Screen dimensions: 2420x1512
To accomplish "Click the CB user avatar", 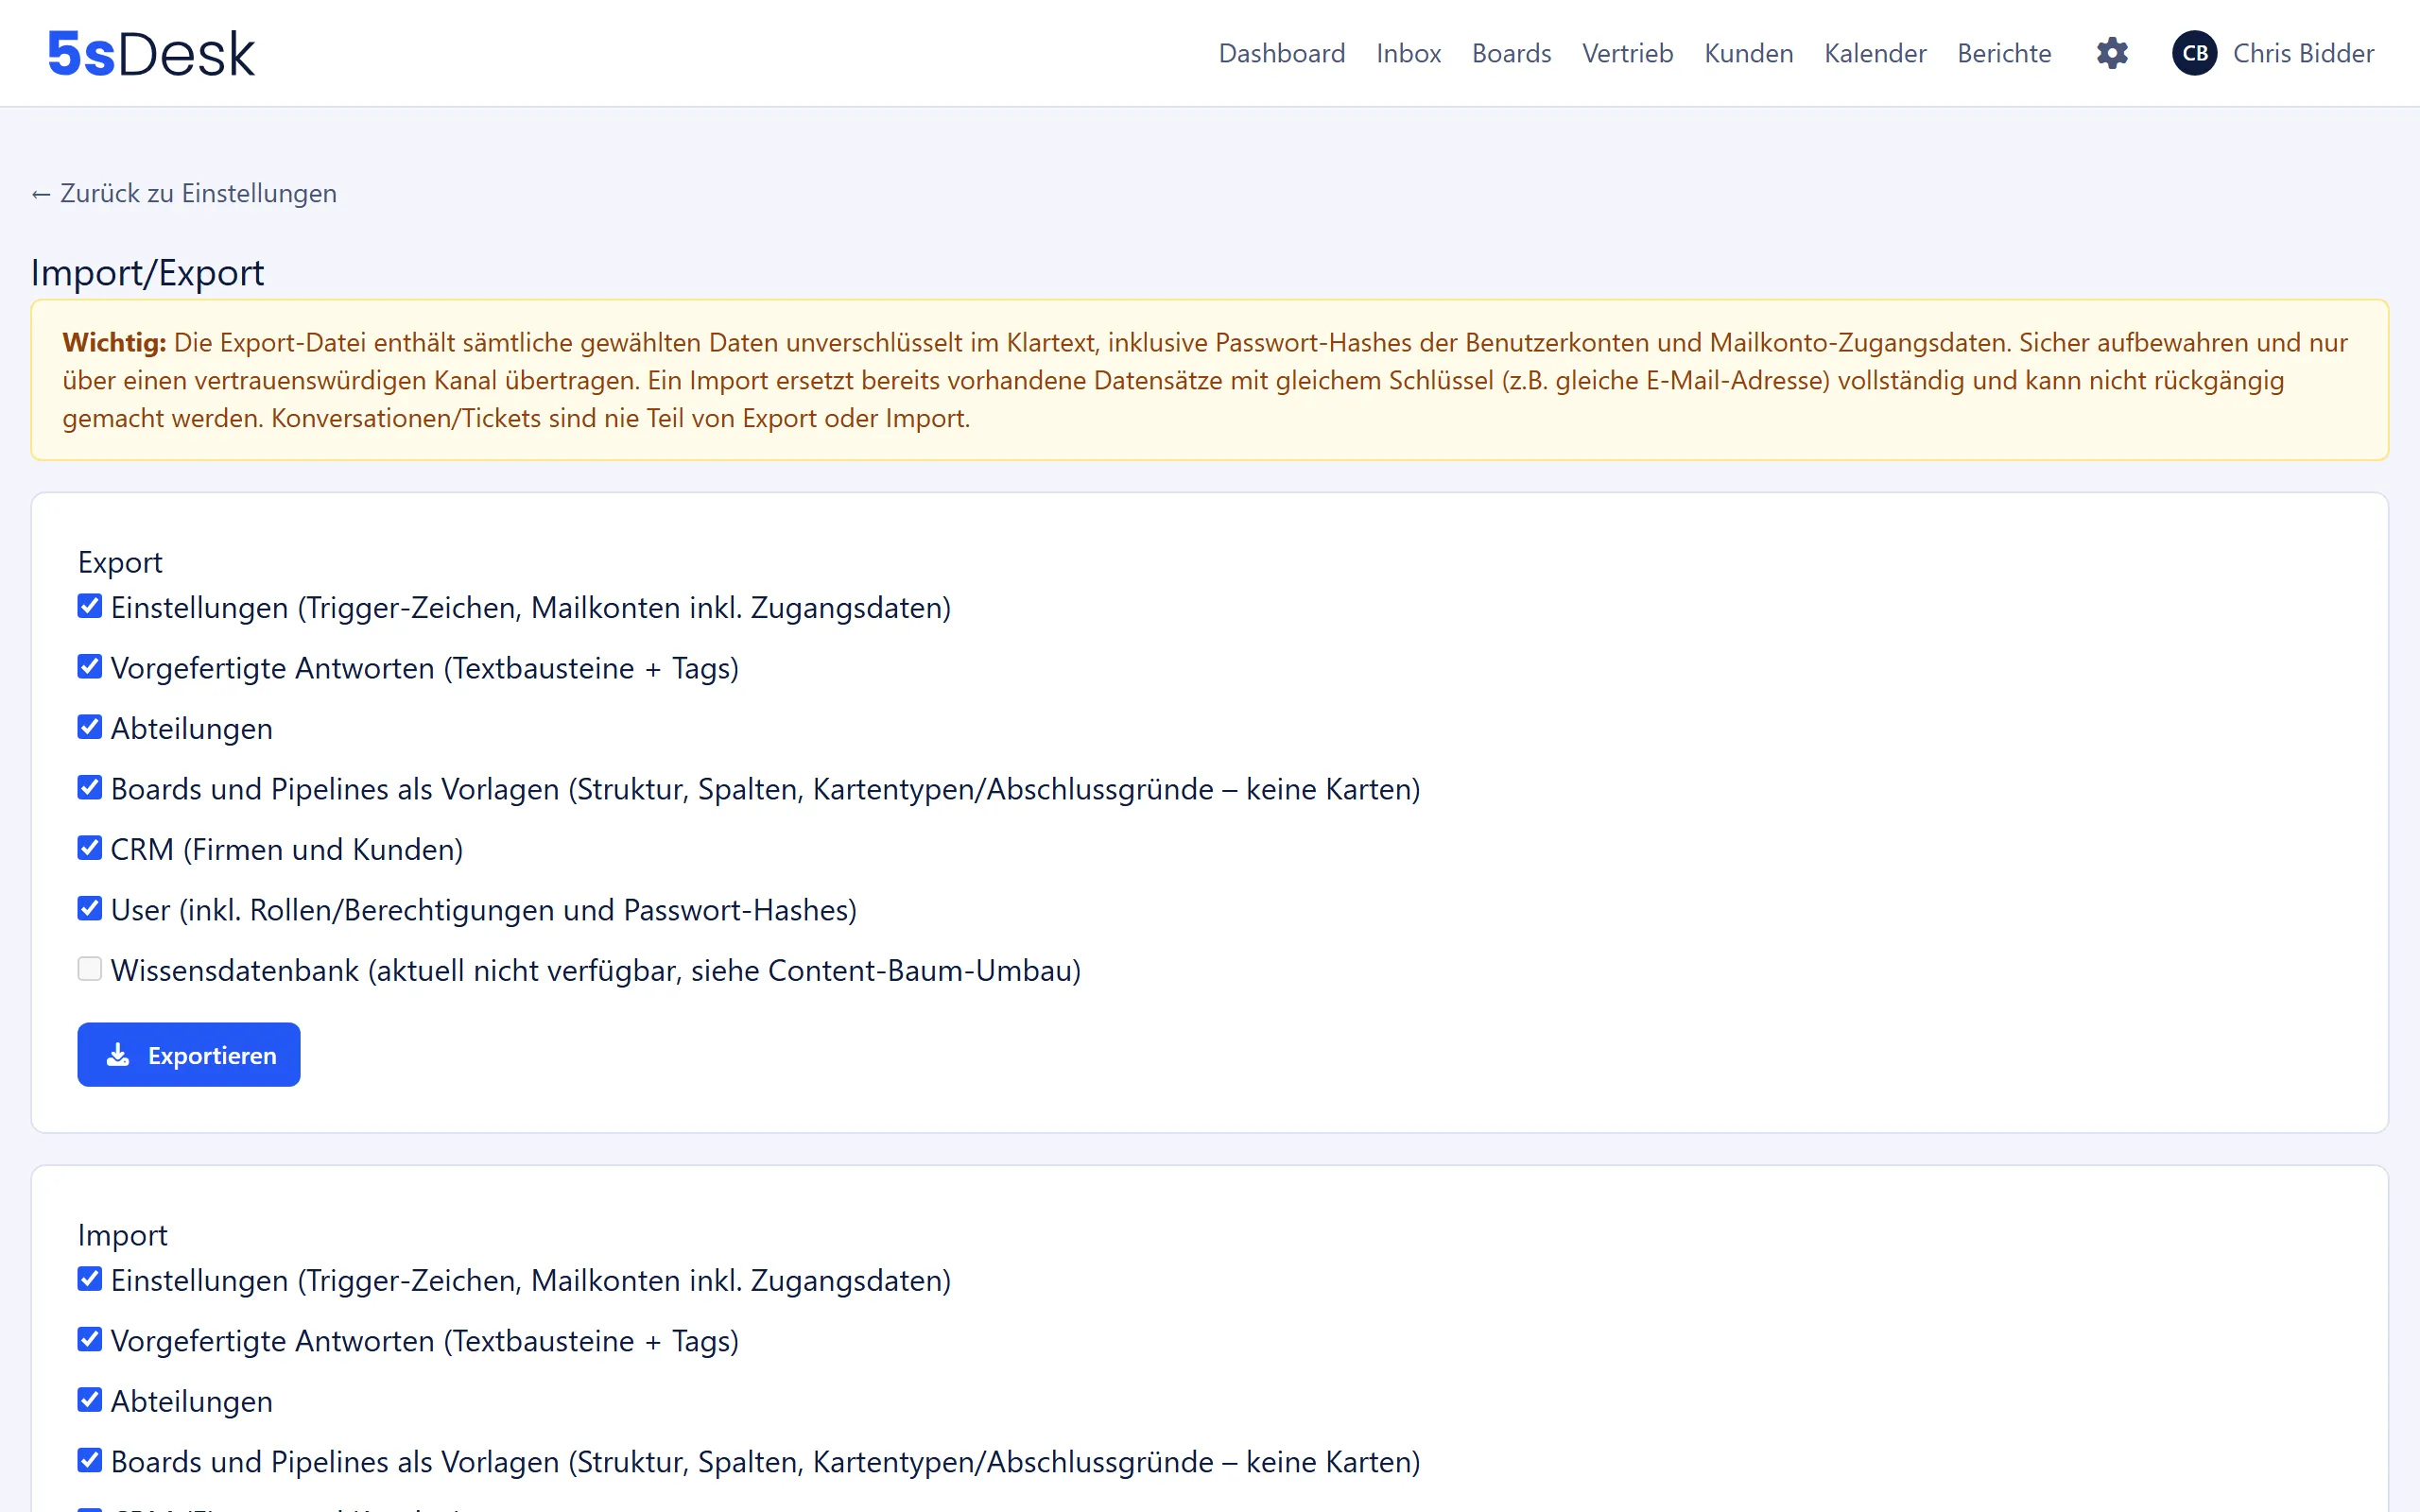I will click(2194, 53).
